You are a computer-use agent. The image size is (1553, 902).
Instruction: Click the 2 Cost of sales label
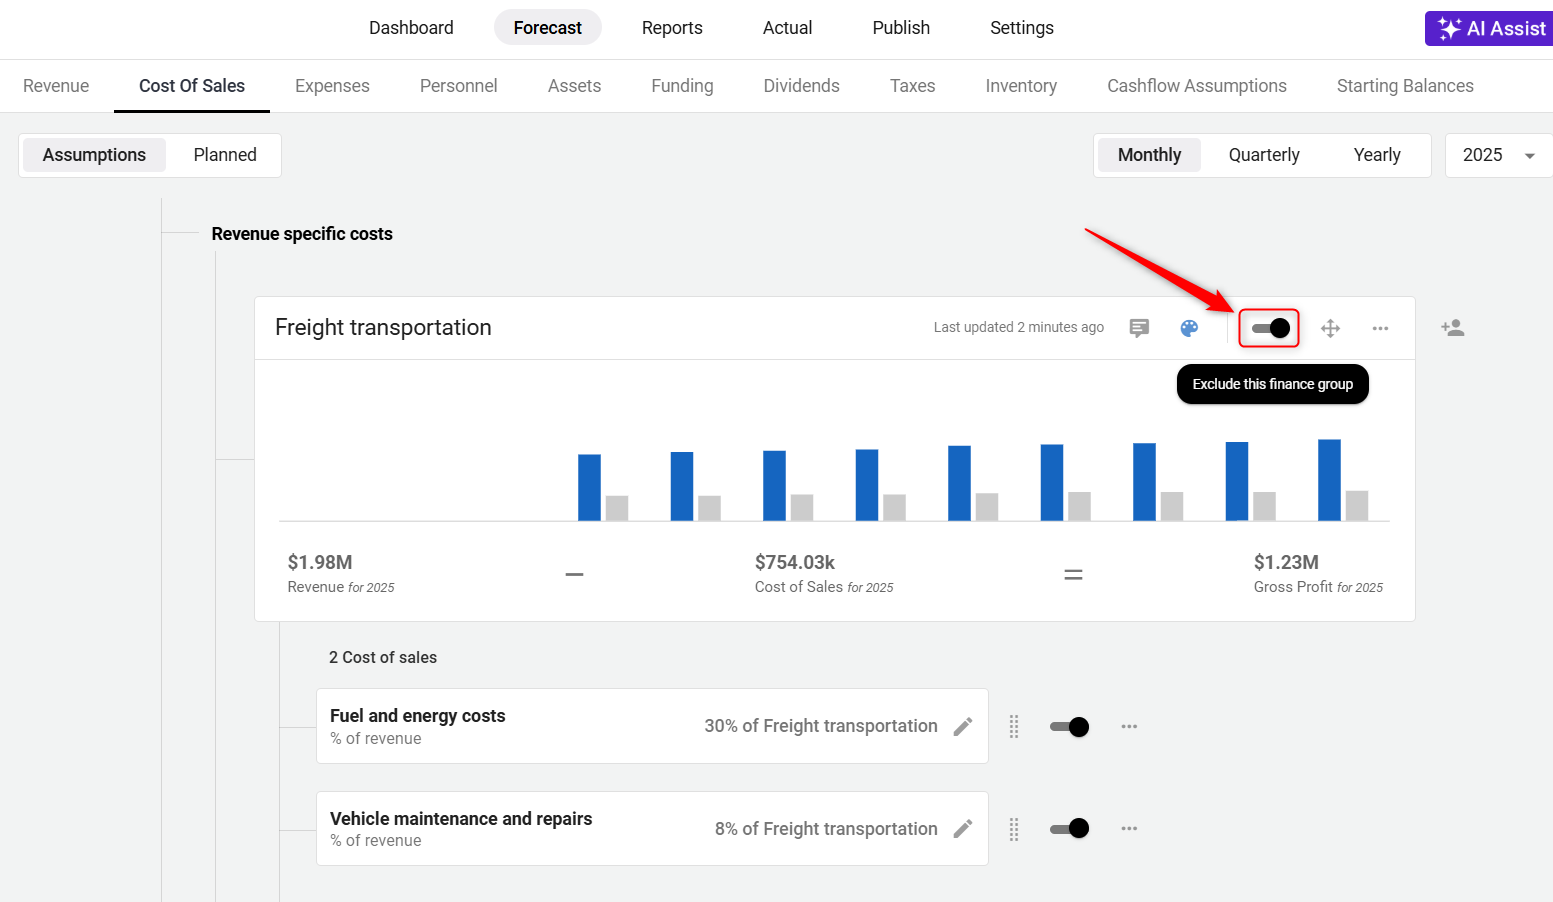(x=383, y=657)
